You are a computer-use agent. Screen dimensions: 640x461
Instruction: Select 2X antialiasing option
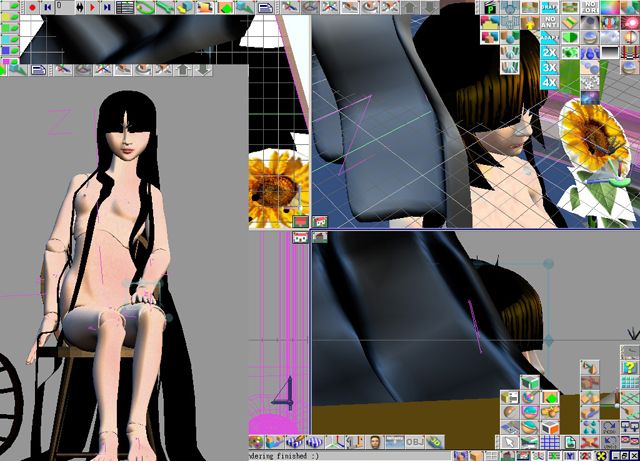point(550,51)
